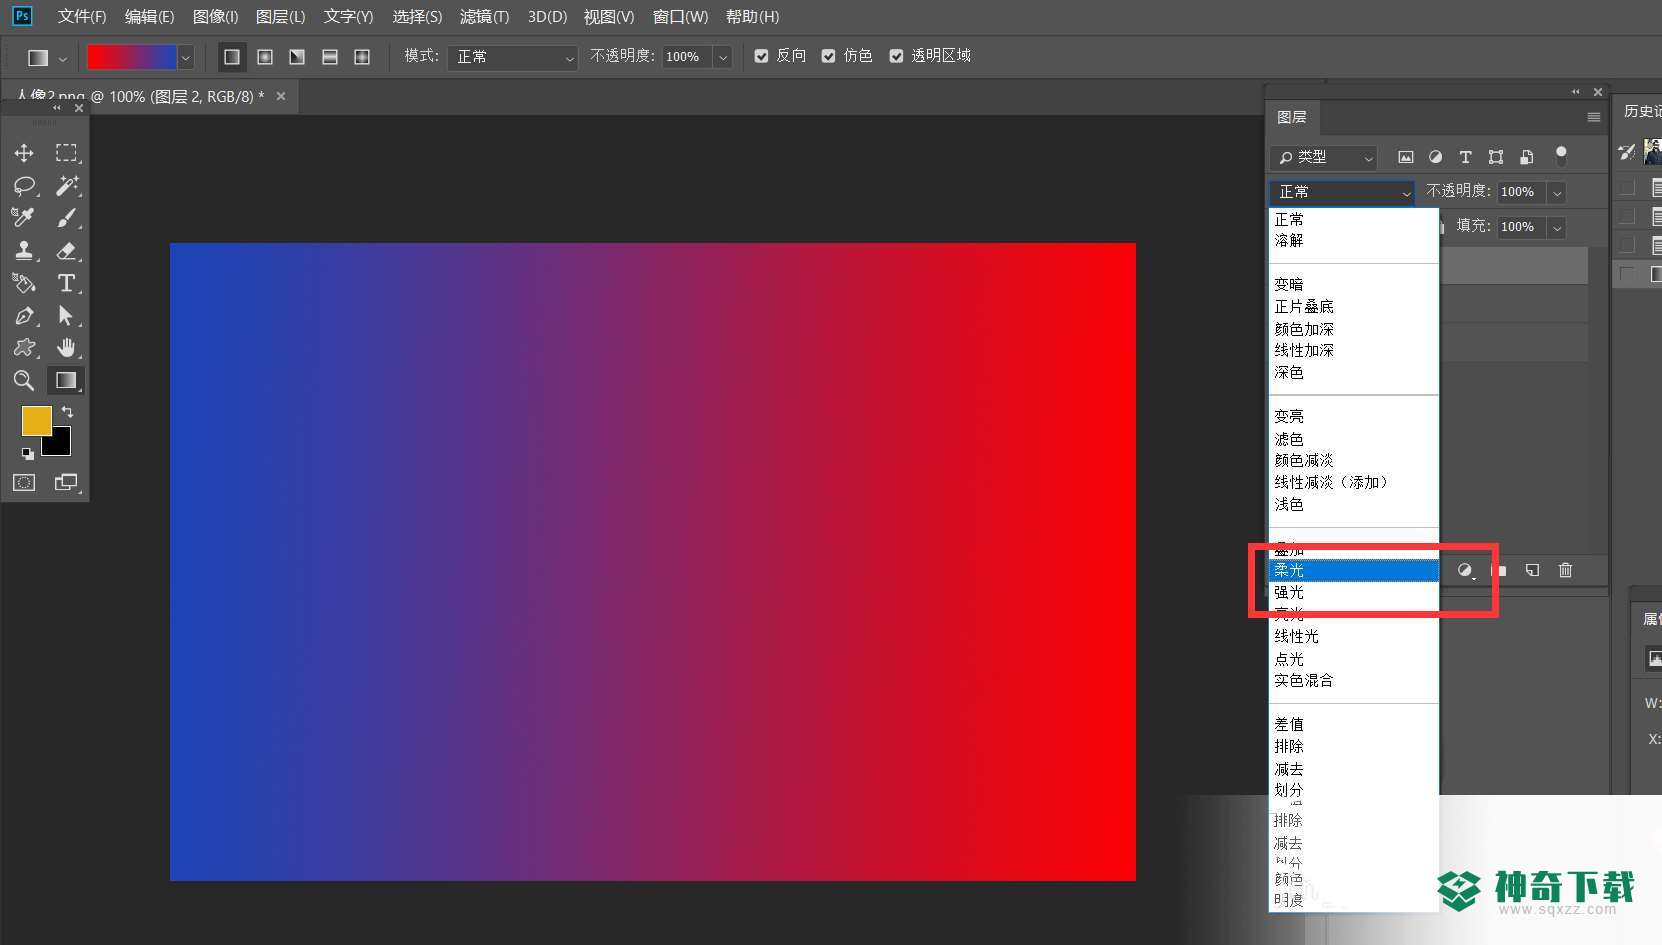Viewport: 1662px width, 945px height.
Task: Choose the linear gradient style
Action: pos(232,57)
